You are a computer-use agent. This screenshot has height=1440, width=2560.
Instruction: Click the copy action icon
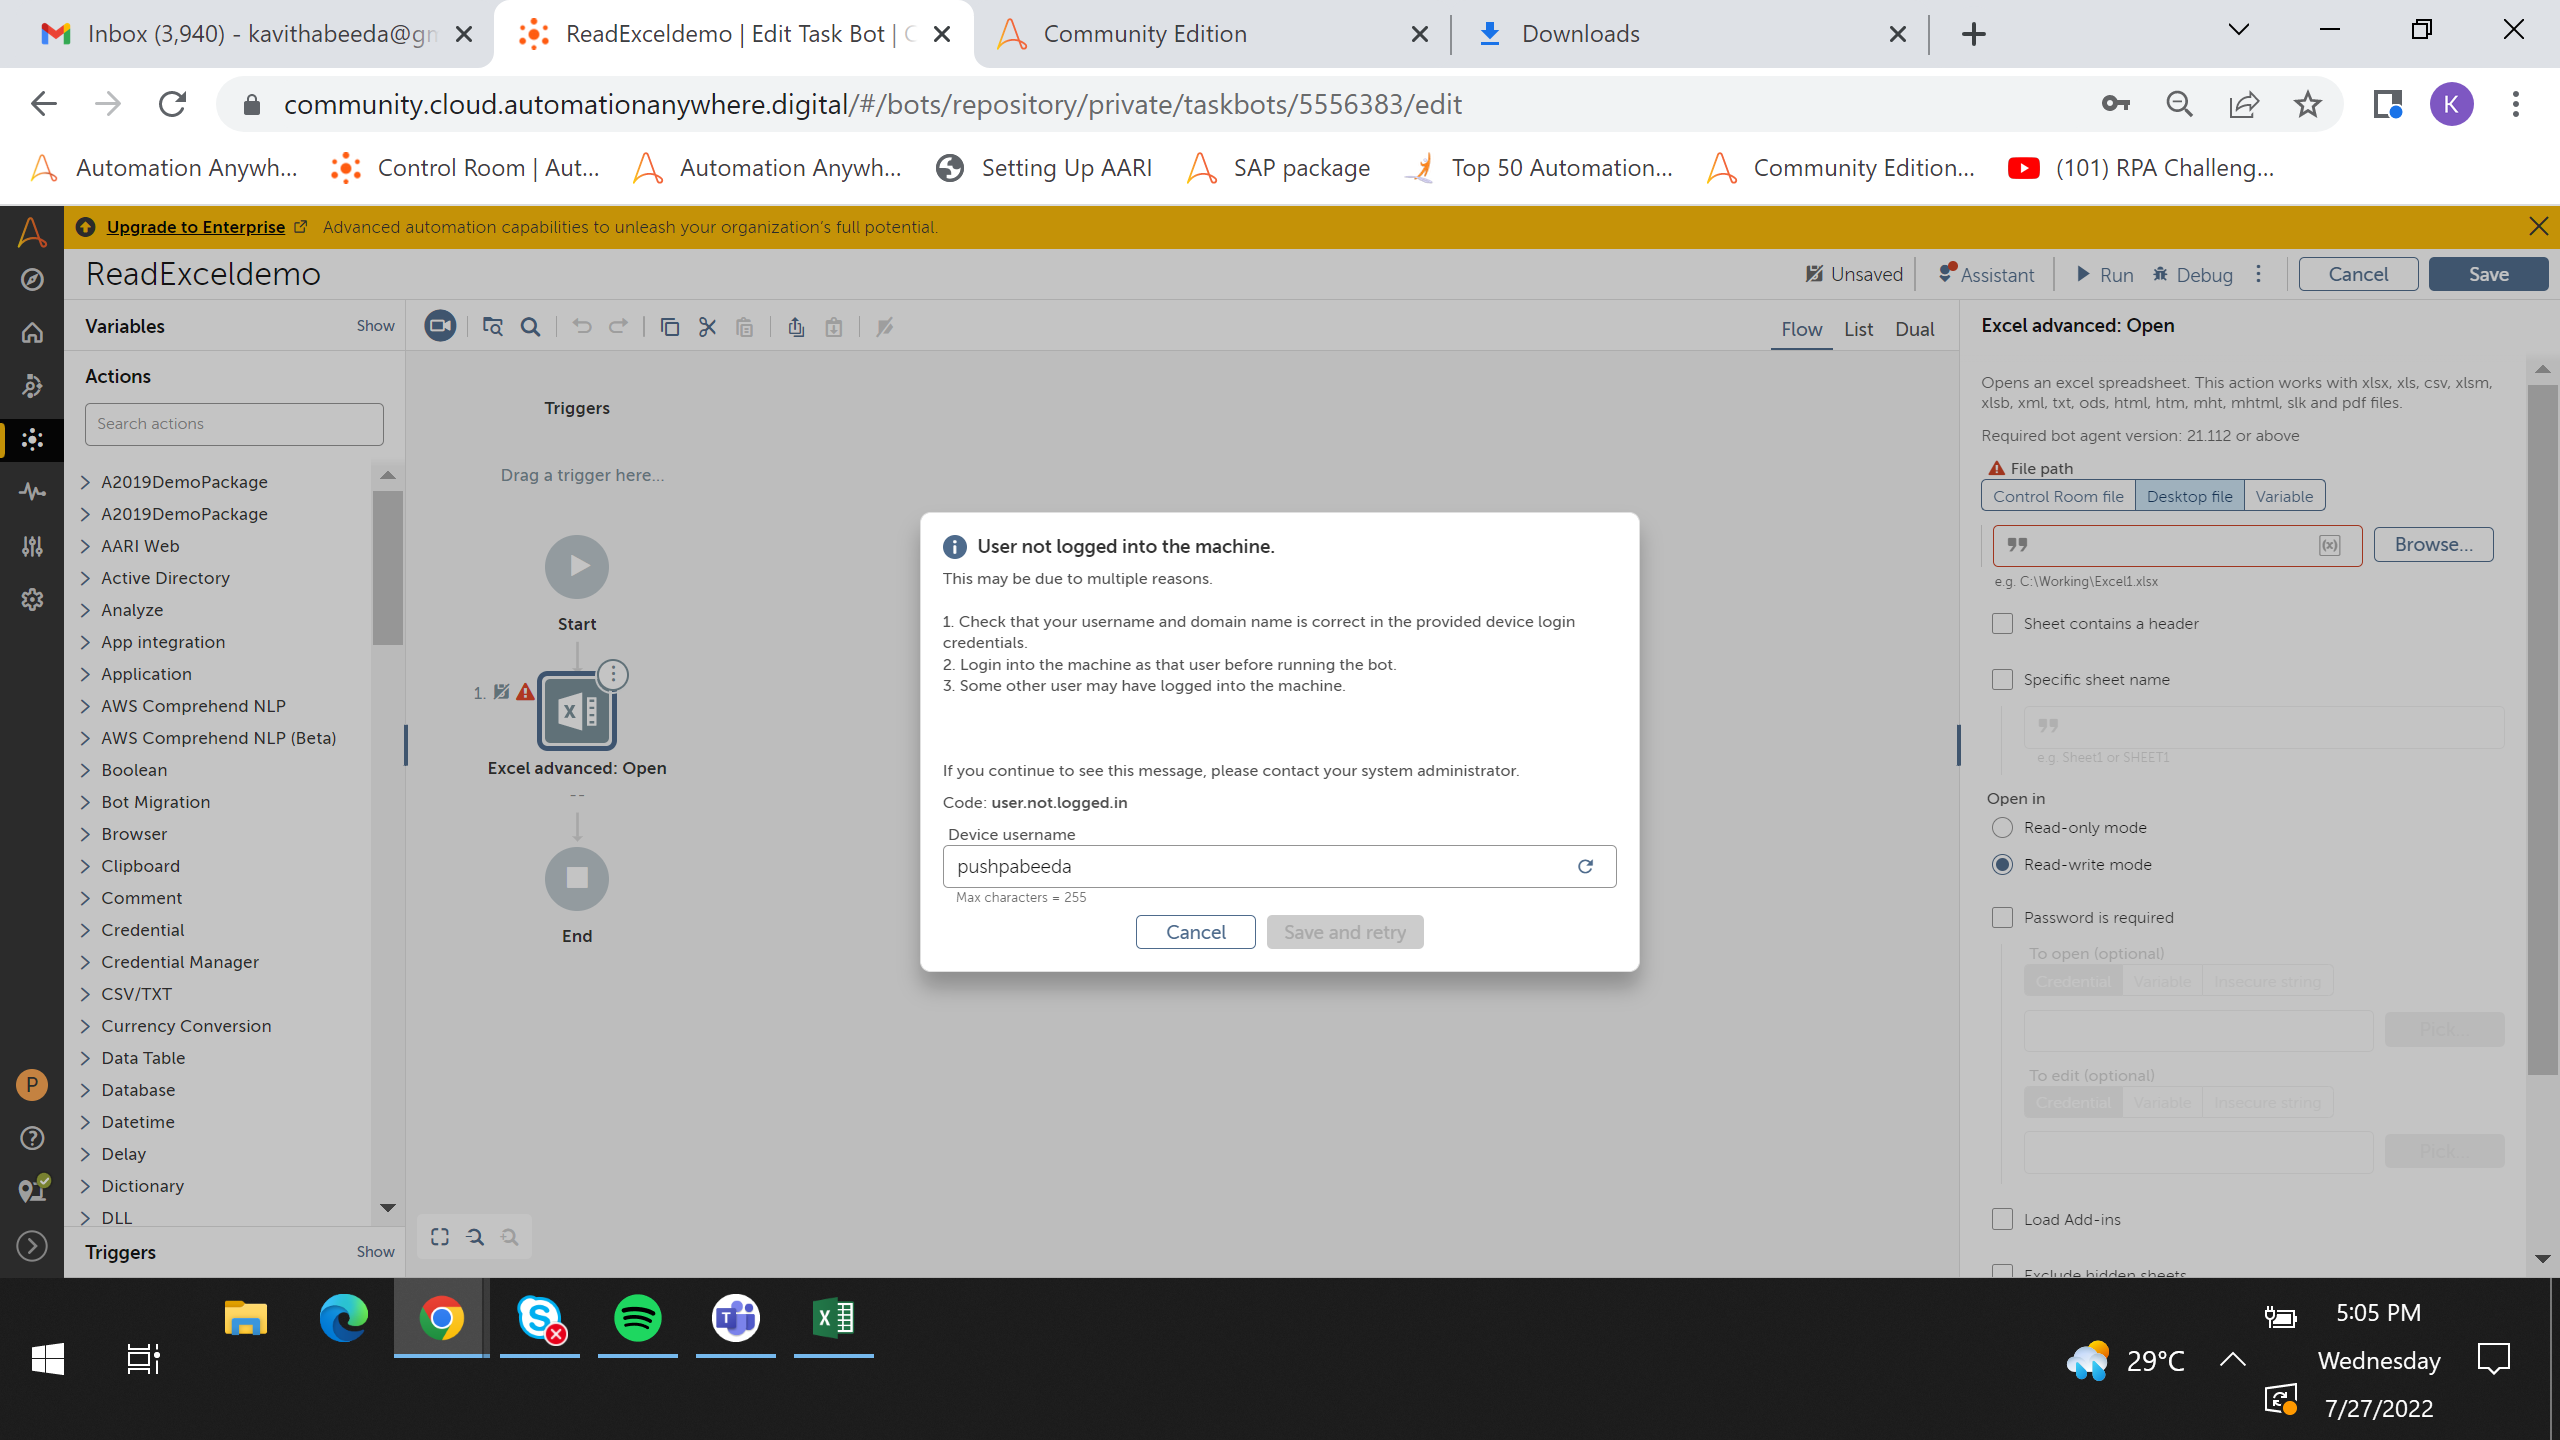pos(670,327)
